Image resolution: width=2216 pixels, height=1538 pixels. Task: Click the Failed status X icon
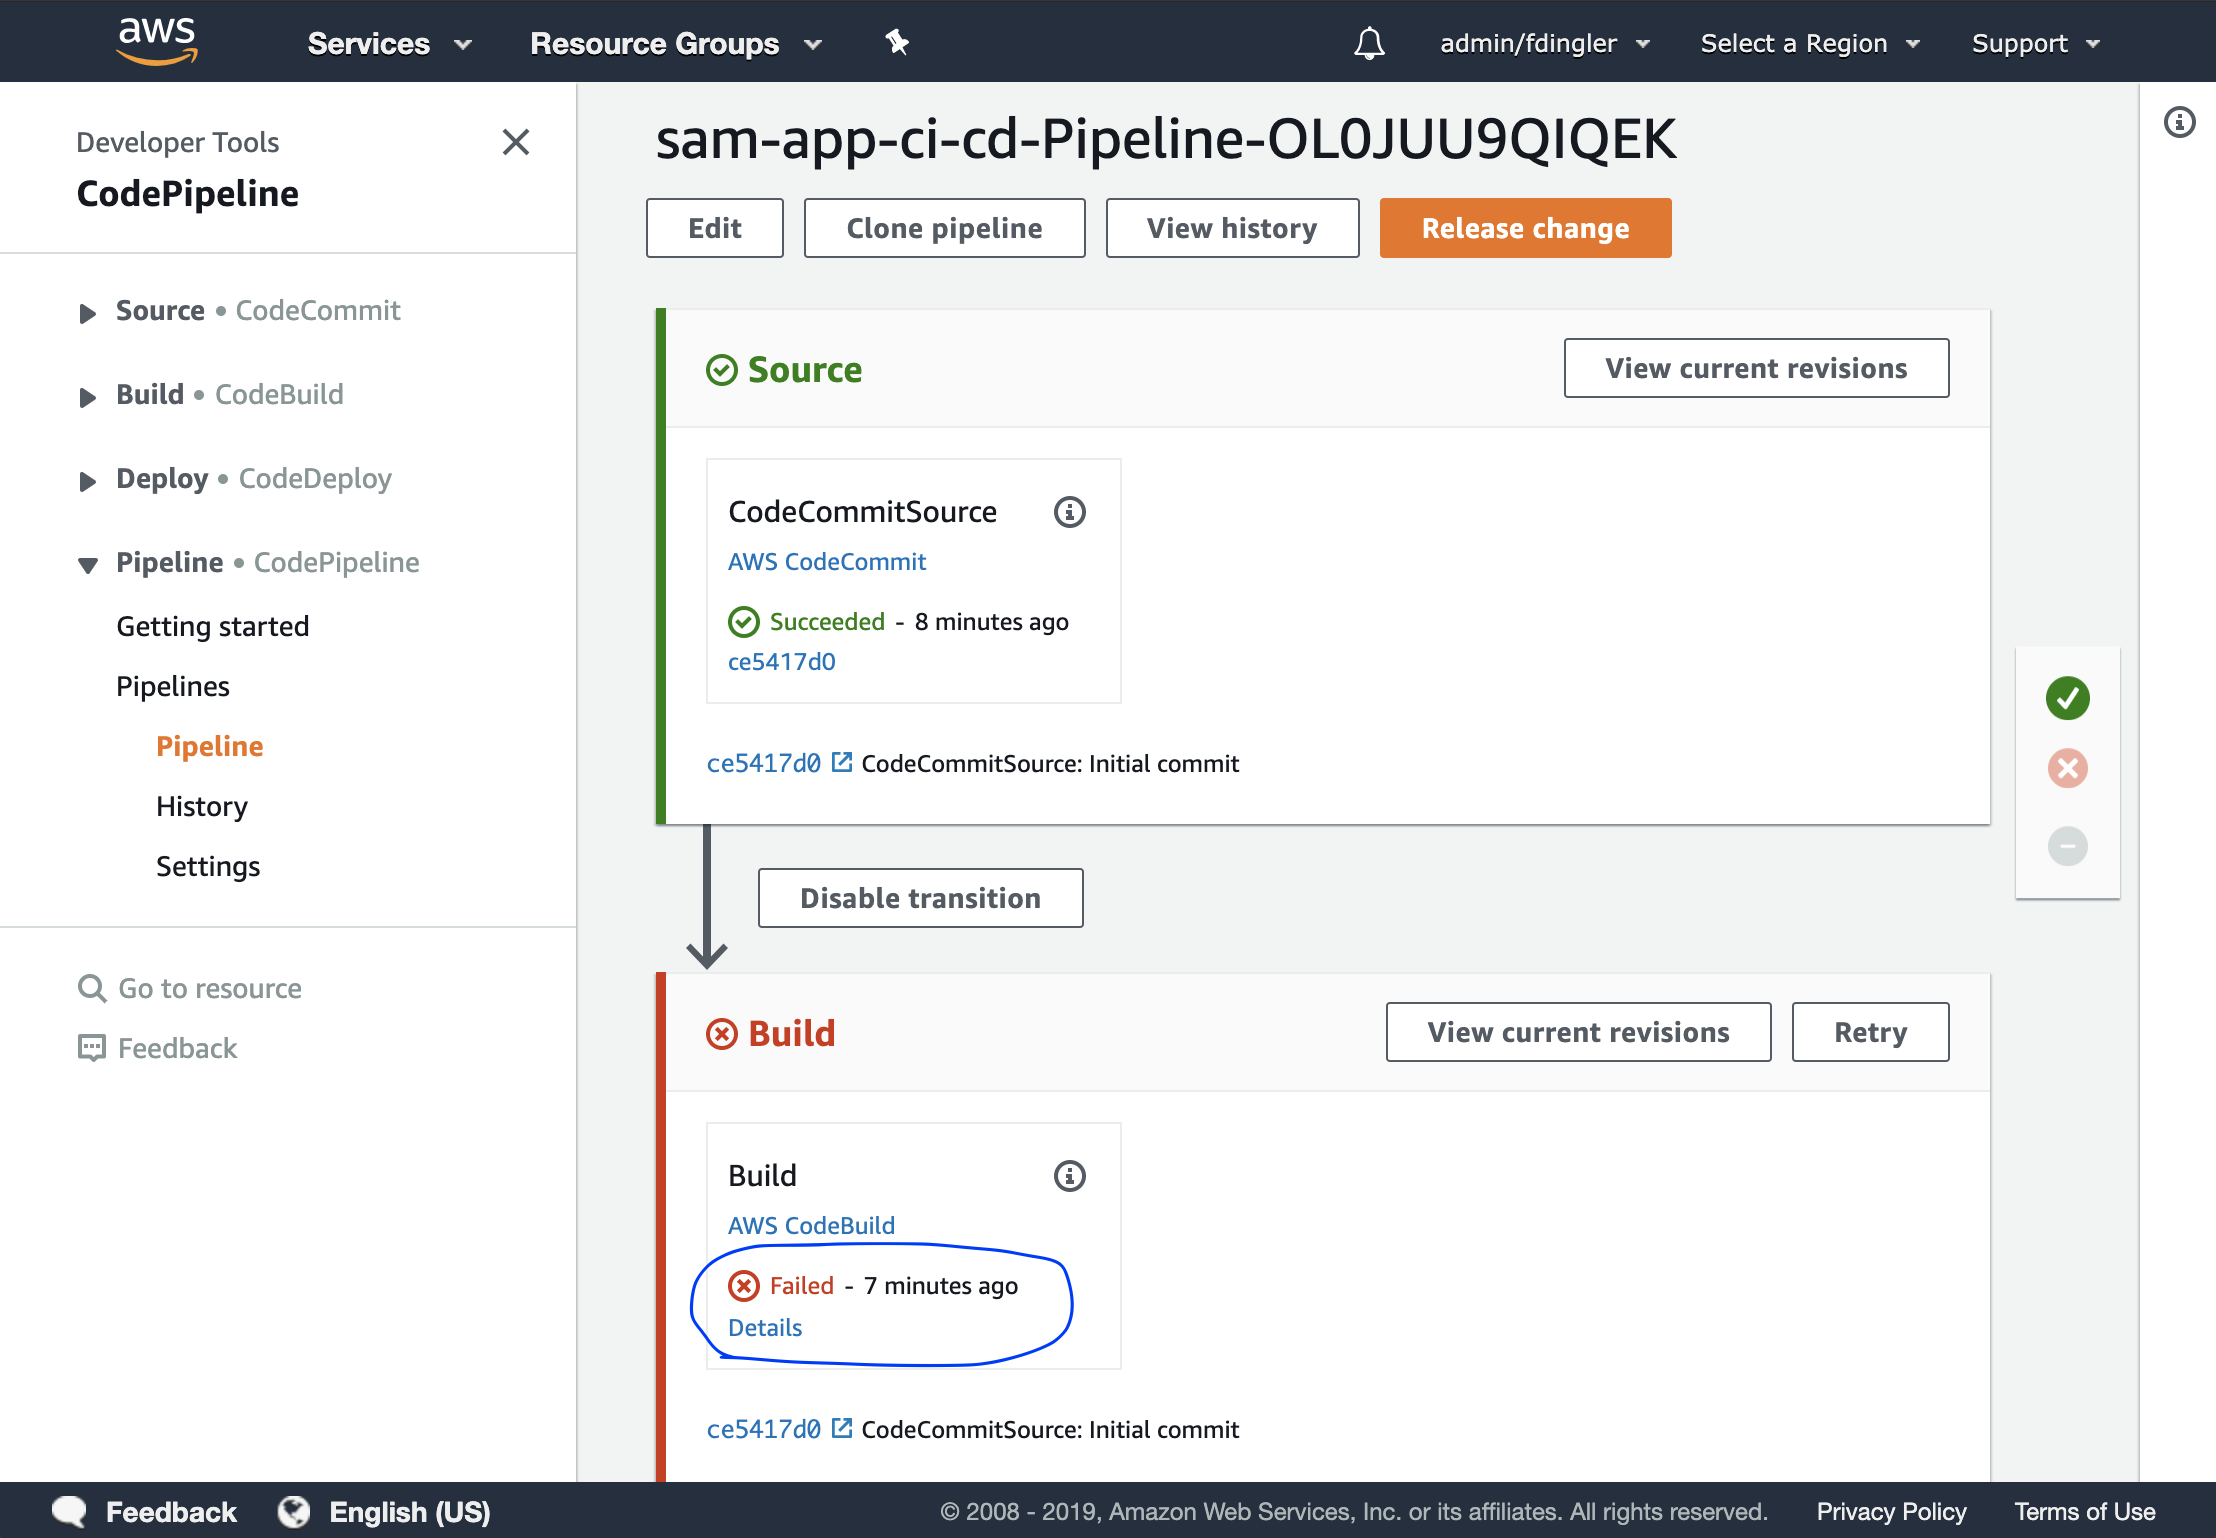744,1286
